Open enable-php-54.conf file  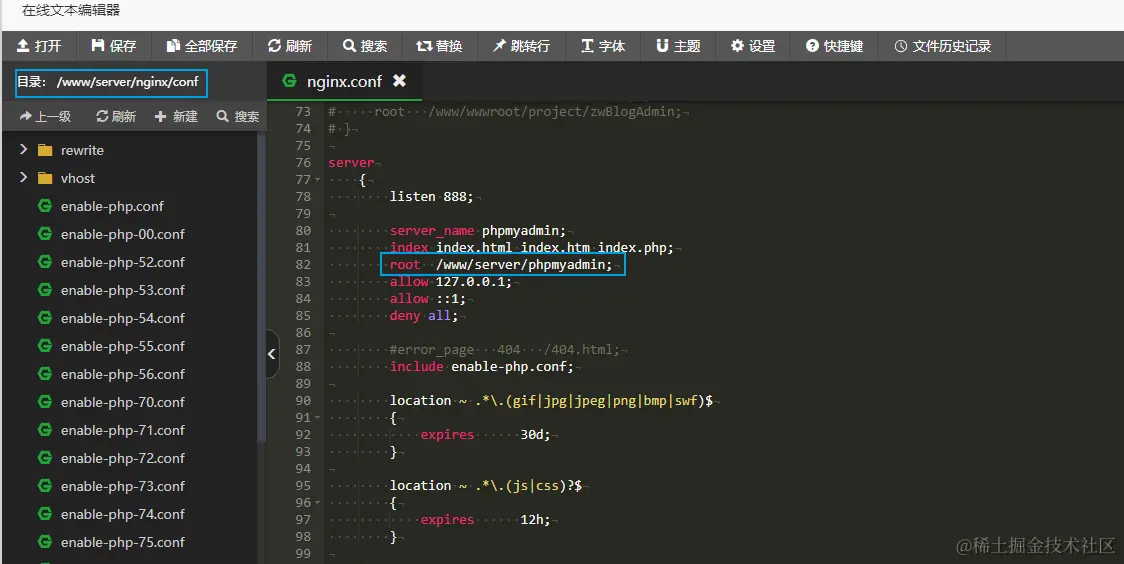pyautogui.click(x=123, y=318)
